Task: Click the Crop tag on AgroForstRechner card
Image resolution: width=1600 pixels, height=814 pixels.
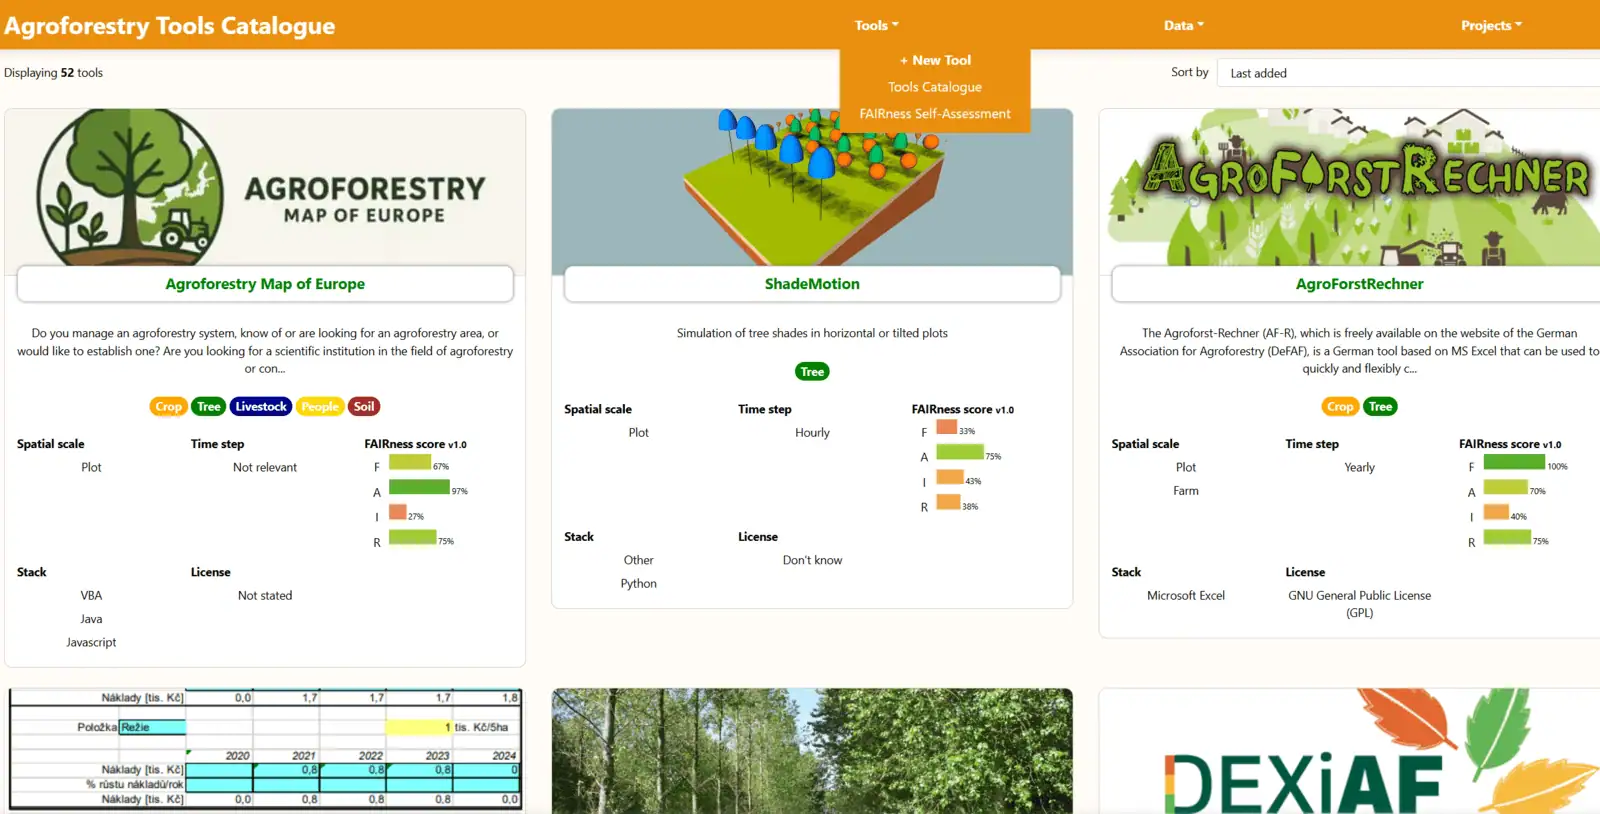Action: pyautogui.click(x=1340, y=406)
